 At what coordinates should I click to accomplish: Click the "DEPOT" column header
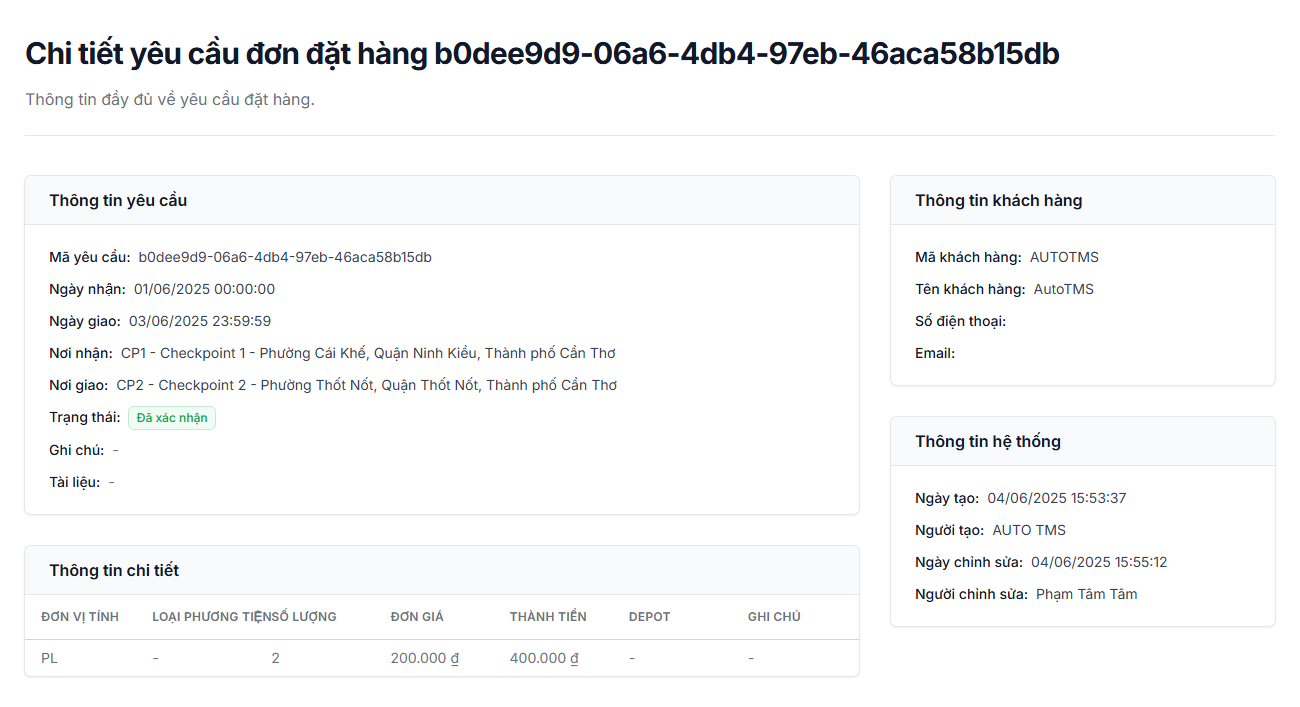click(649, 617)
